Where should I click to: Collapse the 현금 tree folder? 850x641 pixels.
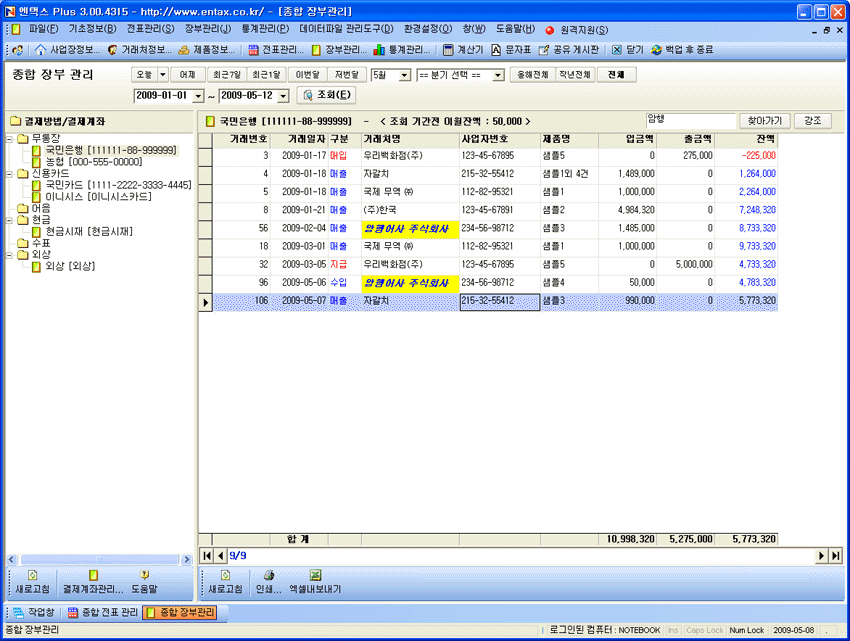[9, 220]
